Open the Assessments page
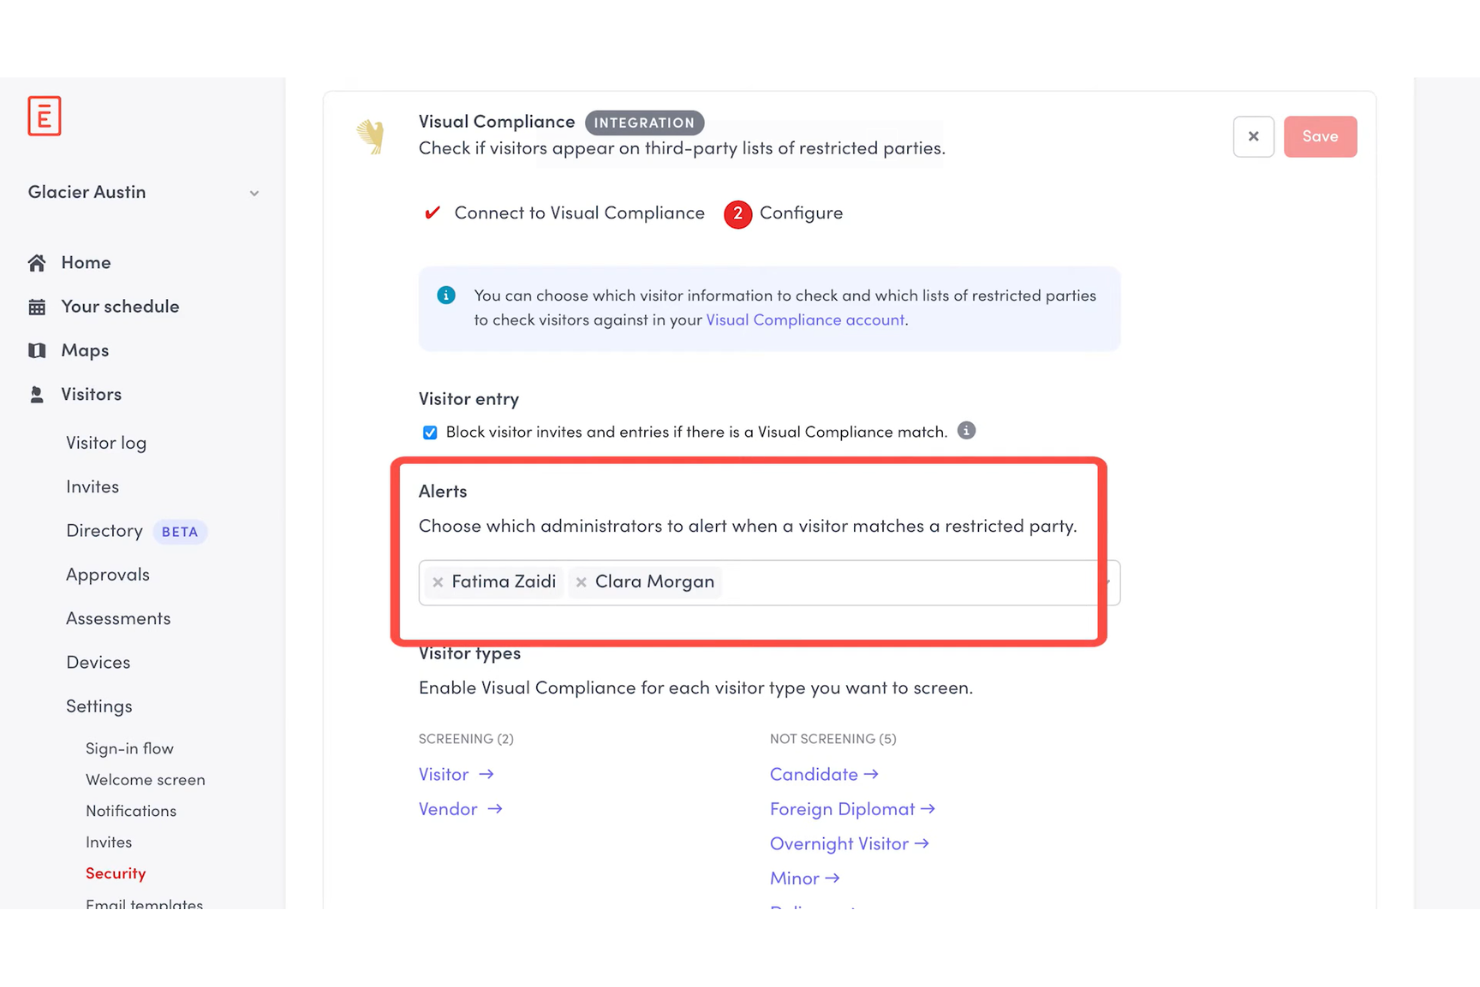Viewport: 1480px width, 987px height. pyautogui.click(x=118, y=619)
